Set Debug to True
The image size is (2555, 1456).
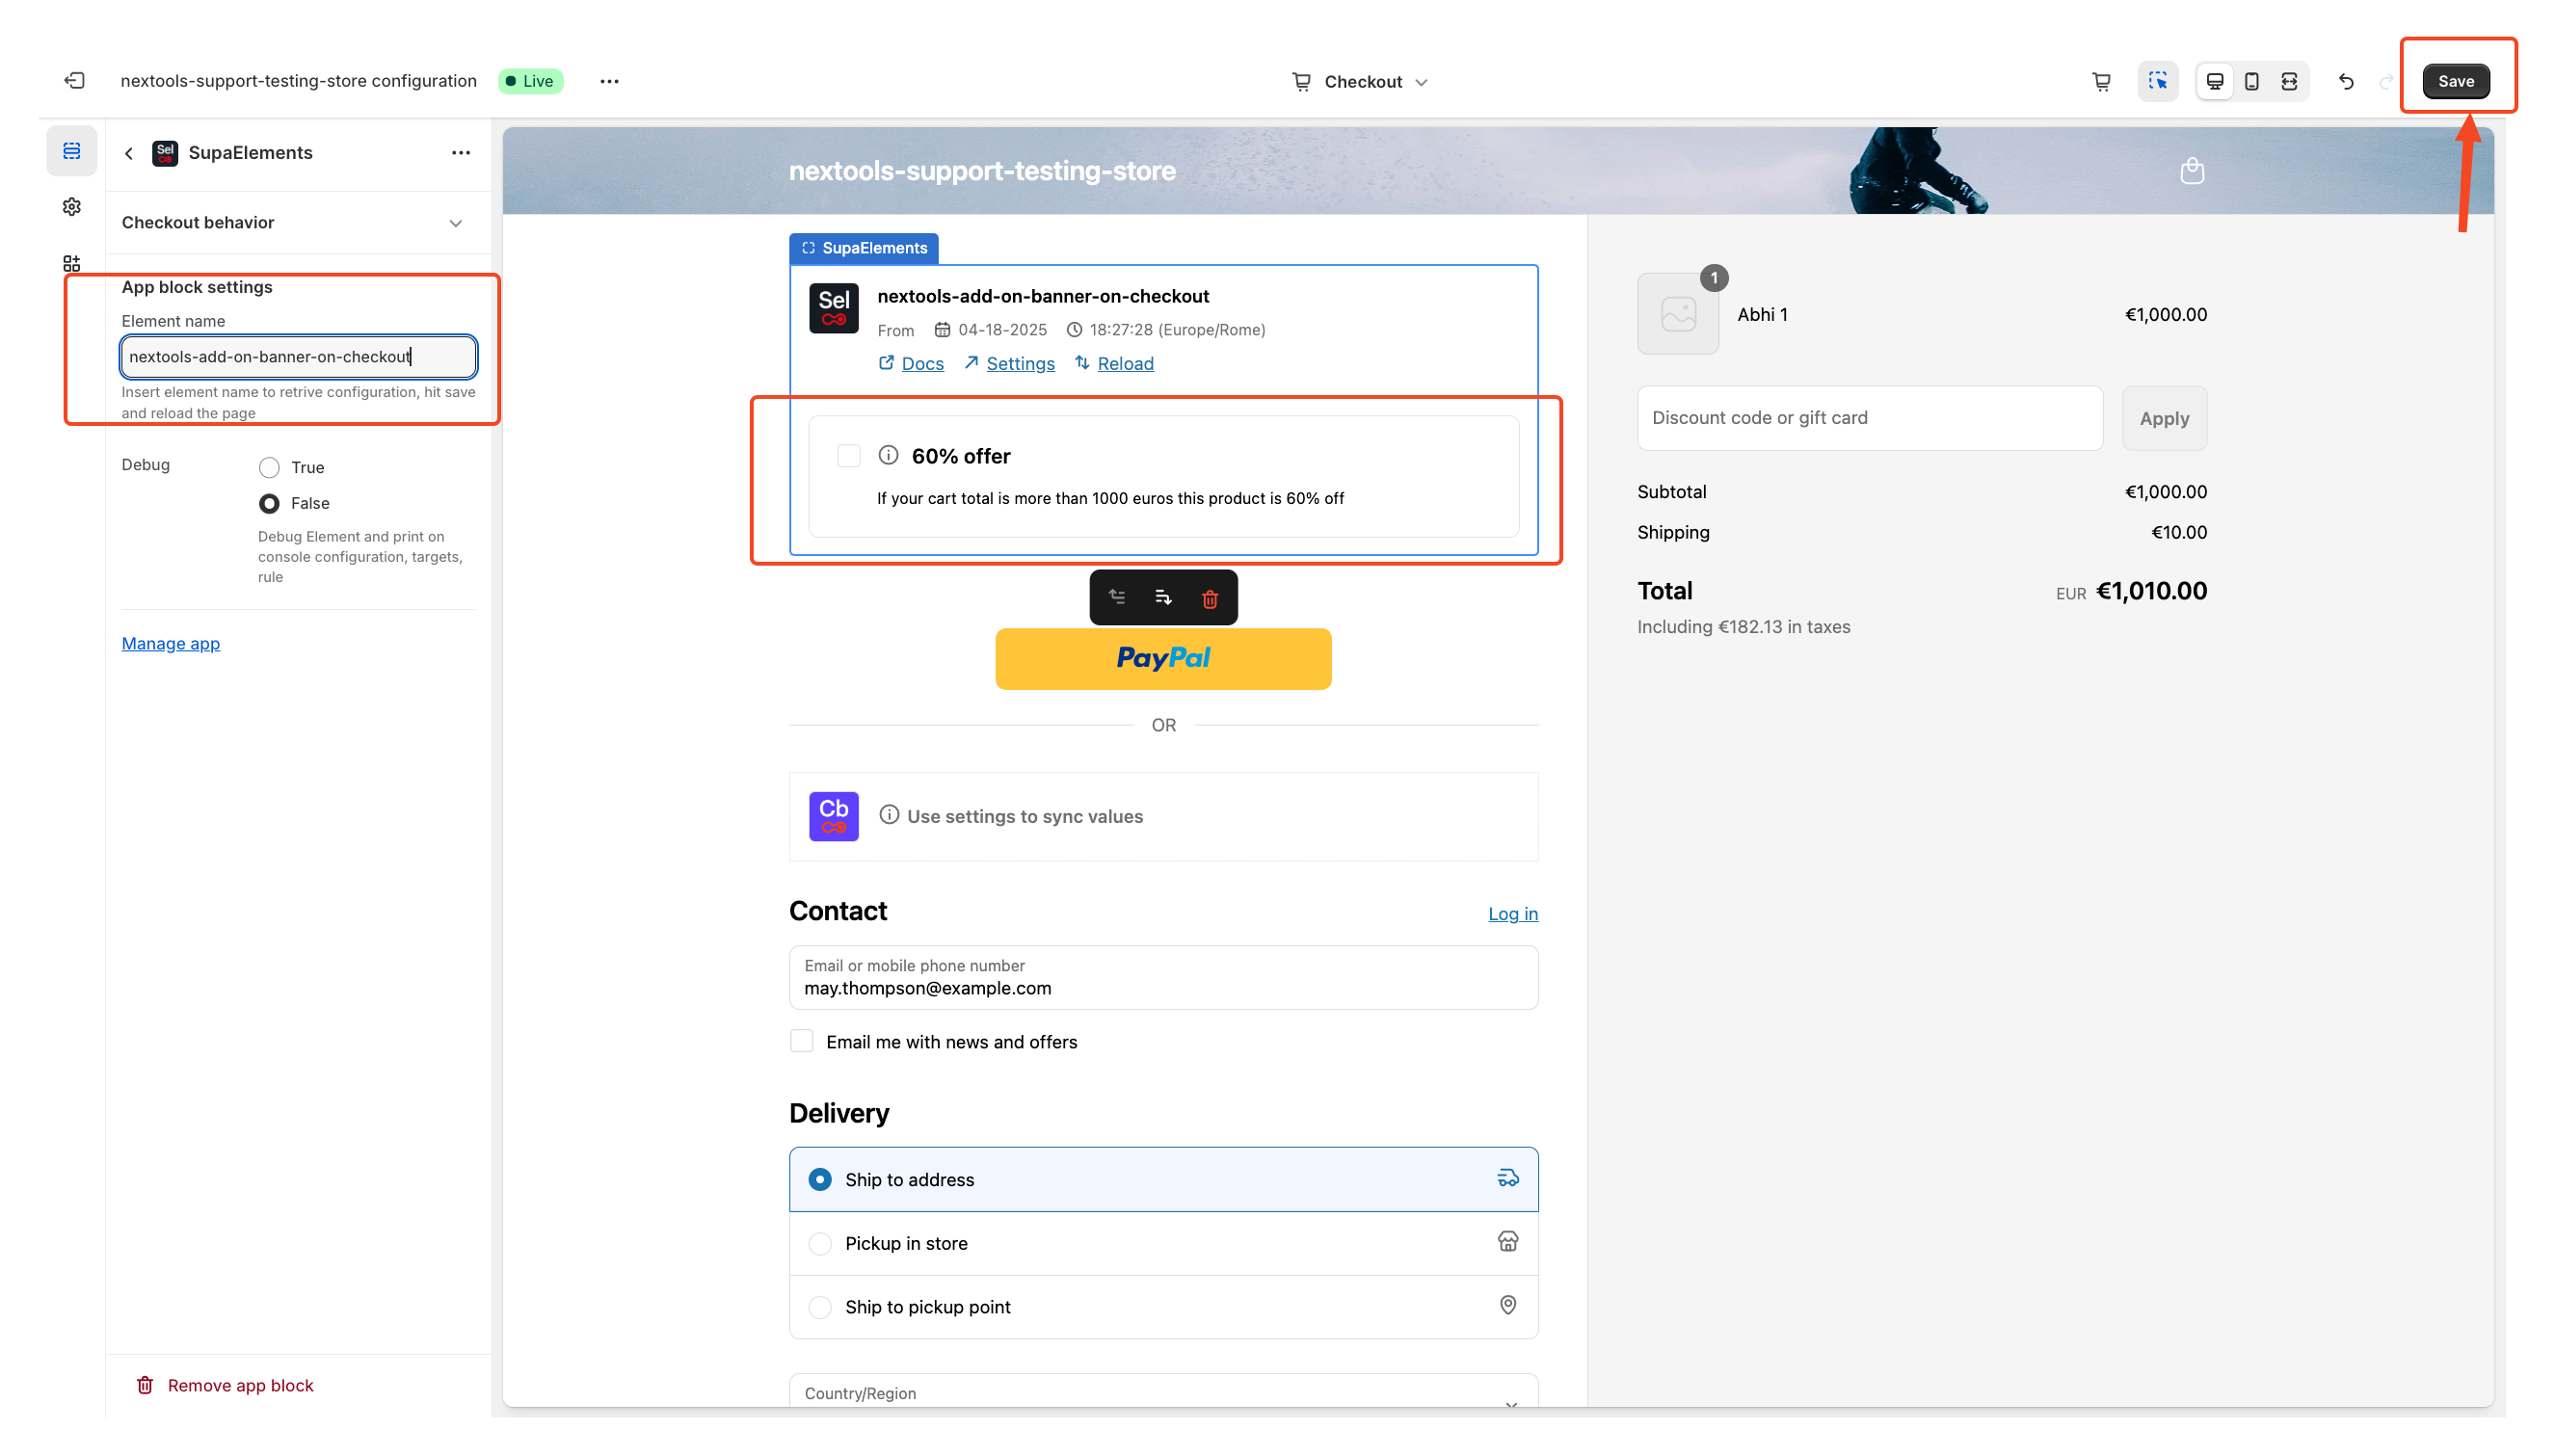(x=269, y=467)
